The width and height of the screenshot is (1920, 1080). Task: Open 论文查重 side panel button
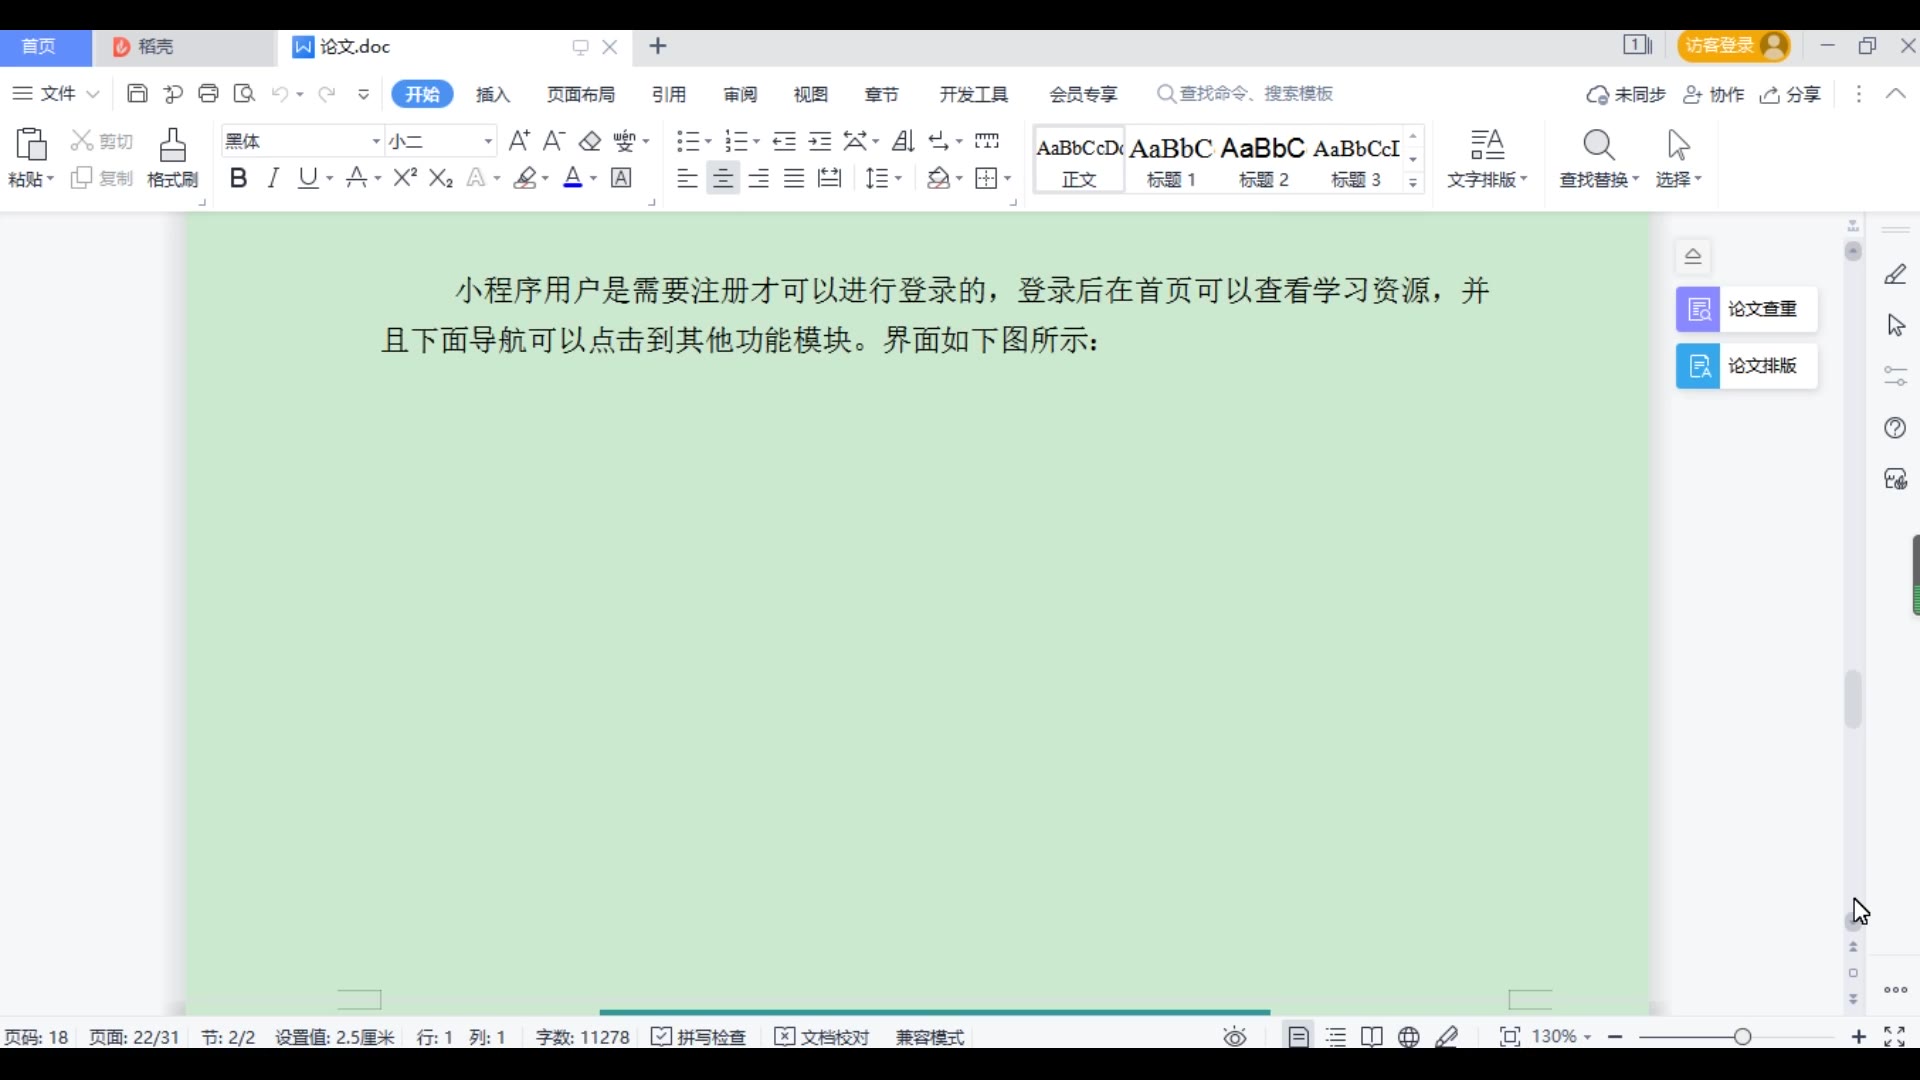(x=1747, y=309)
